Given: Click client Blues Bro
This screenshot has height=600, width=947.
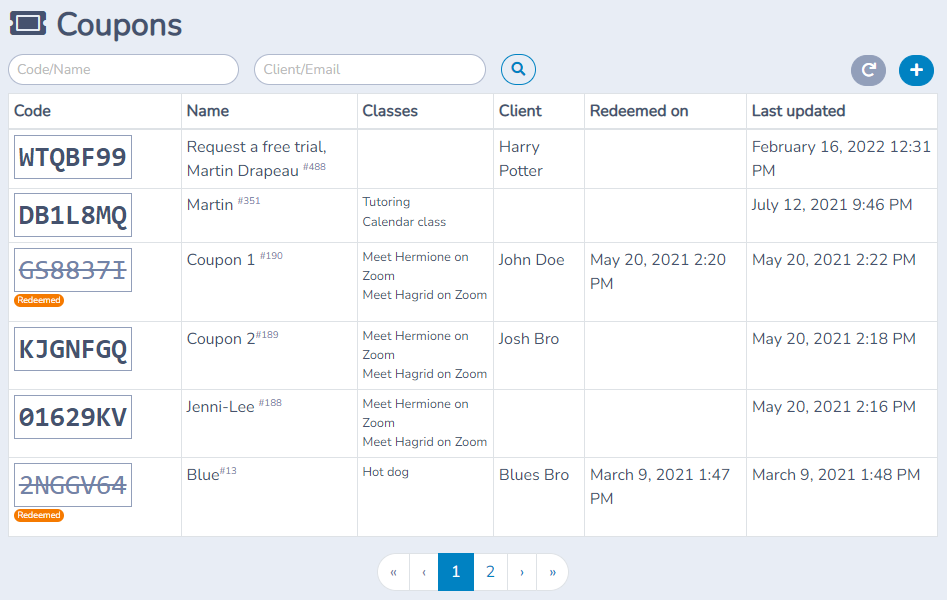Looking at the screenshot, I should pyautogui.click(x=534, y=475).
